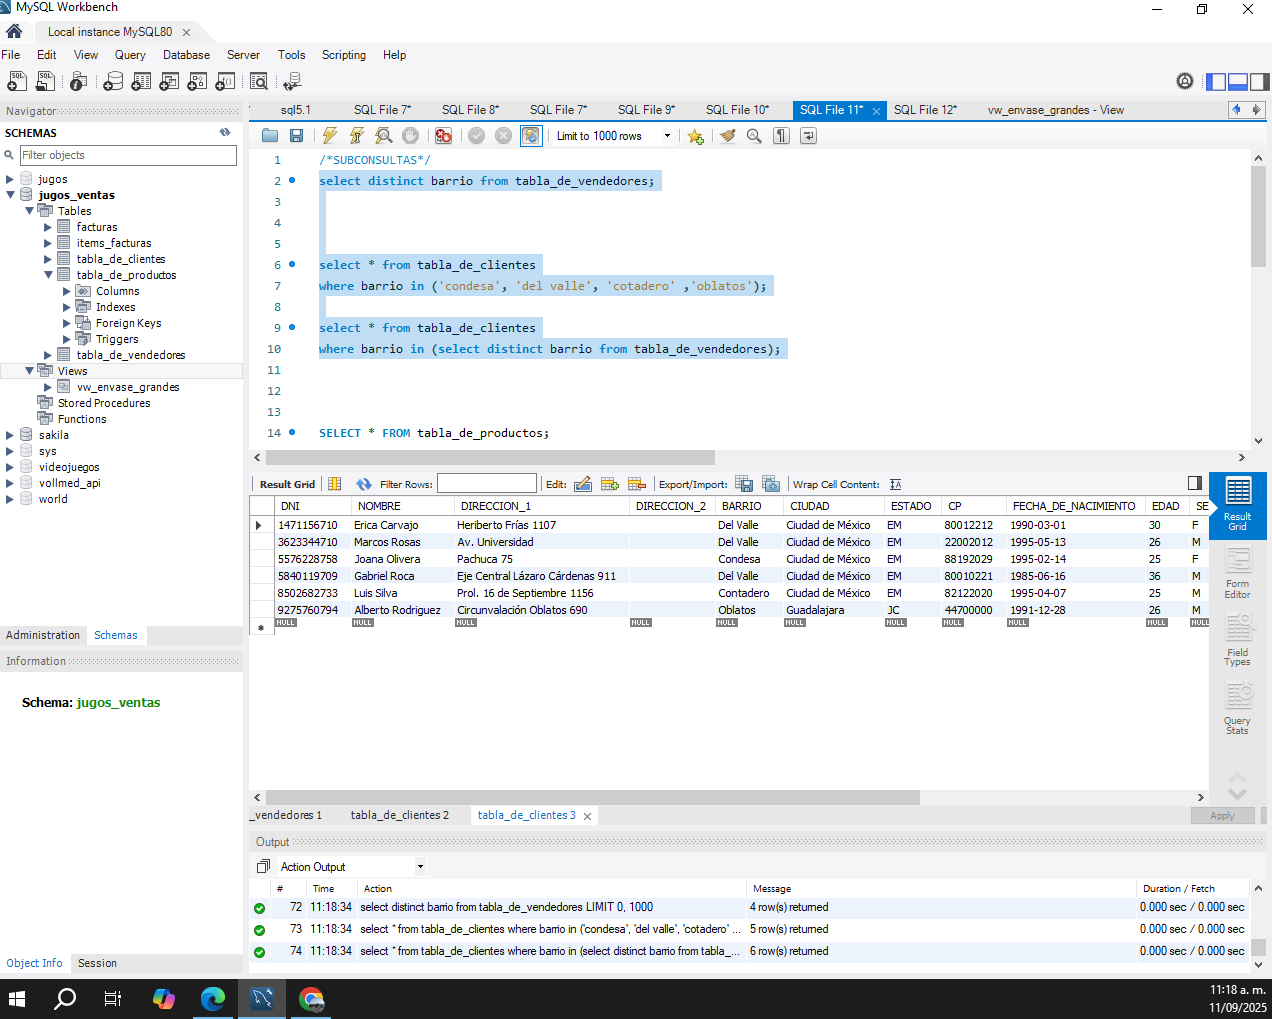1272x1019 pixels.
Task: Save current statement as a snippet favorite
Action: point(695,136)
